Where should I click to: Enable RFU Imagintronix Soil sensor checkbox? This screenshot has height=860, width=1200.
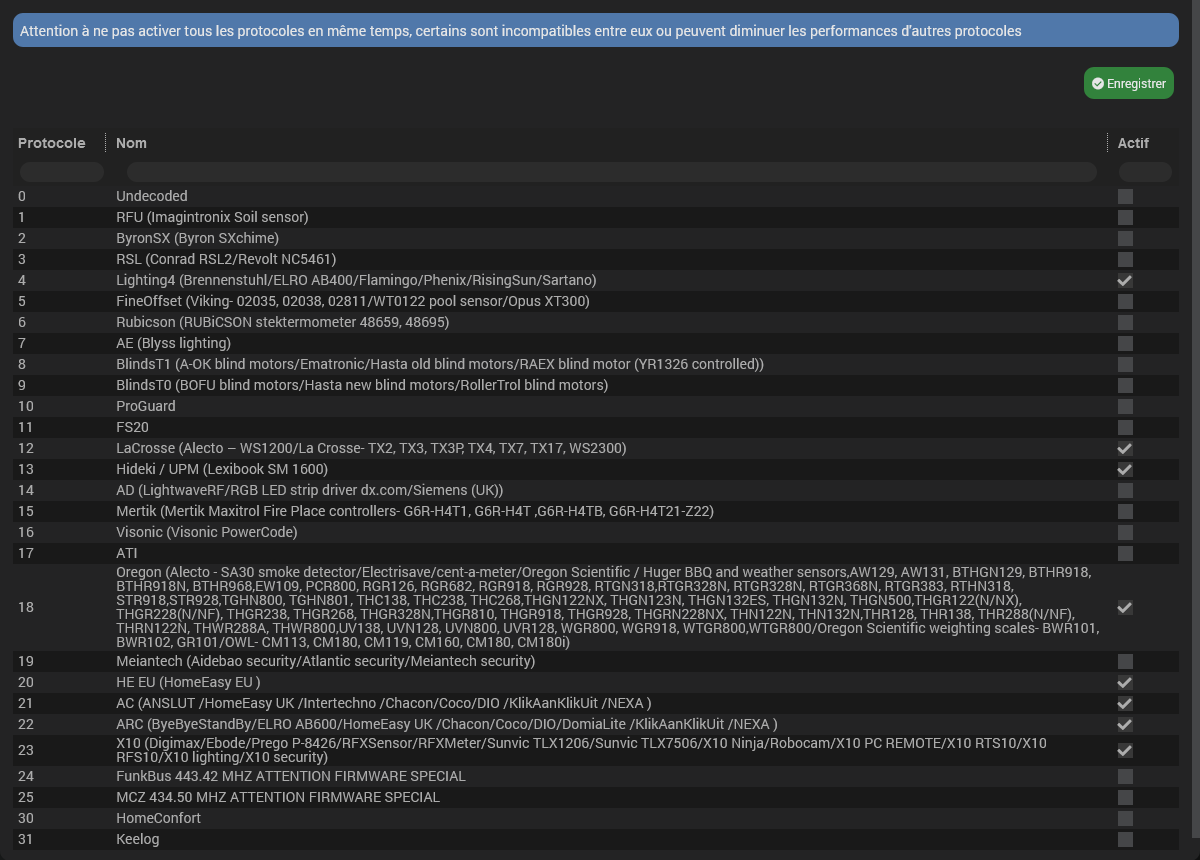[x=1126, y=218]
